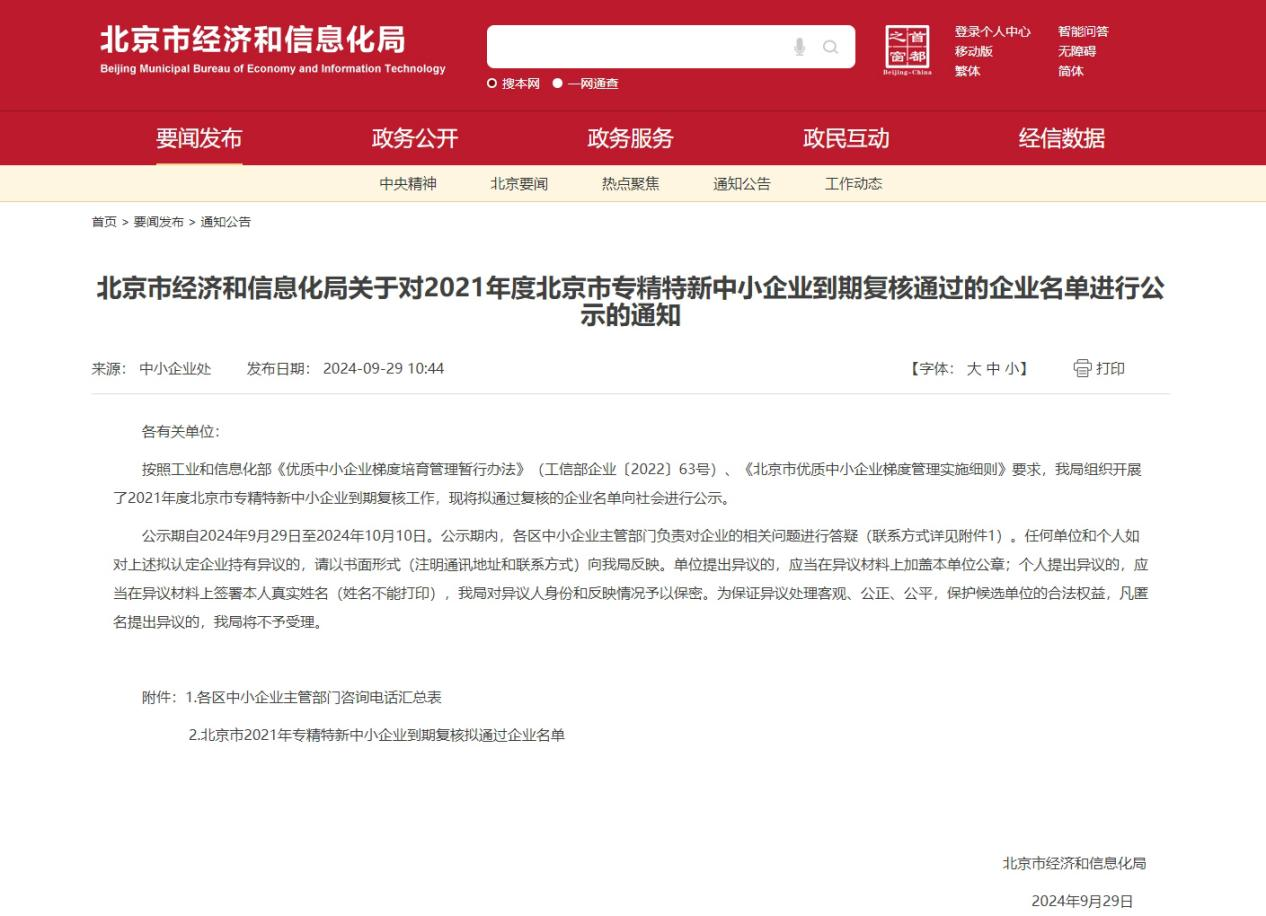Switch to the 通知公告 sub-tab

point(741,184)
